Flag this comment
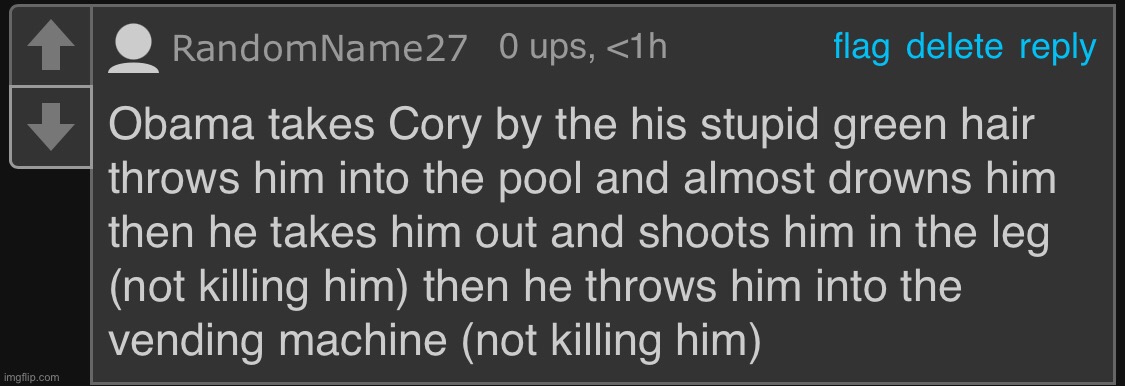 pos(862,47)
